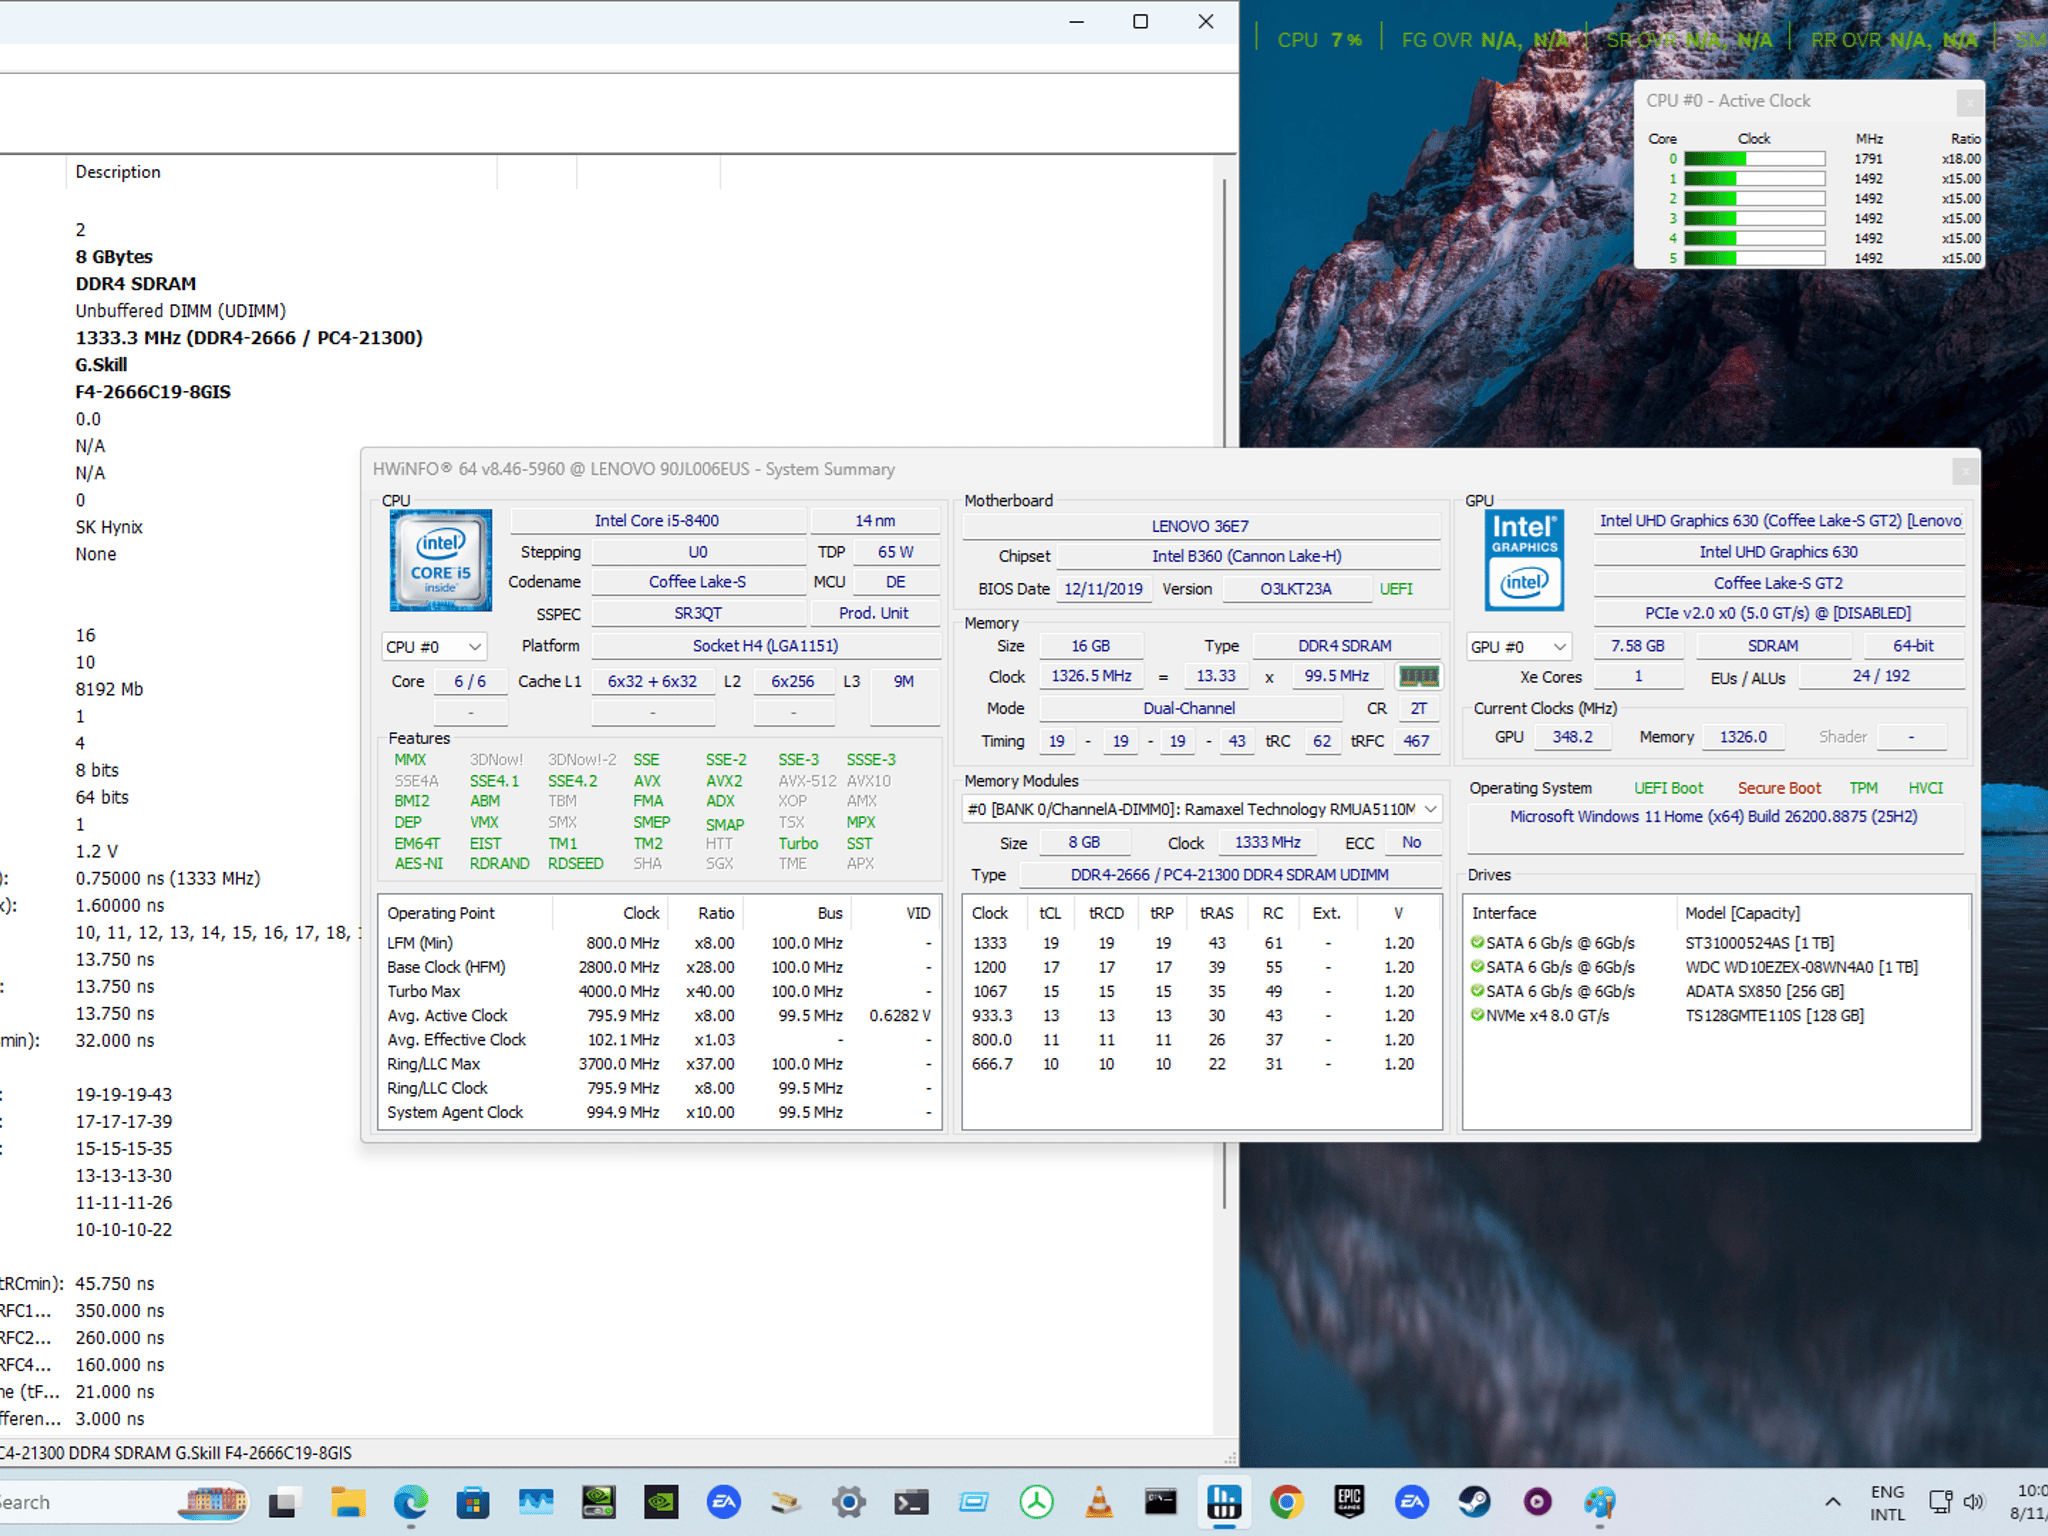Open the network status tray icon
This screenshot has width=2048, height=1536.
click(x=1941, y=1502)
